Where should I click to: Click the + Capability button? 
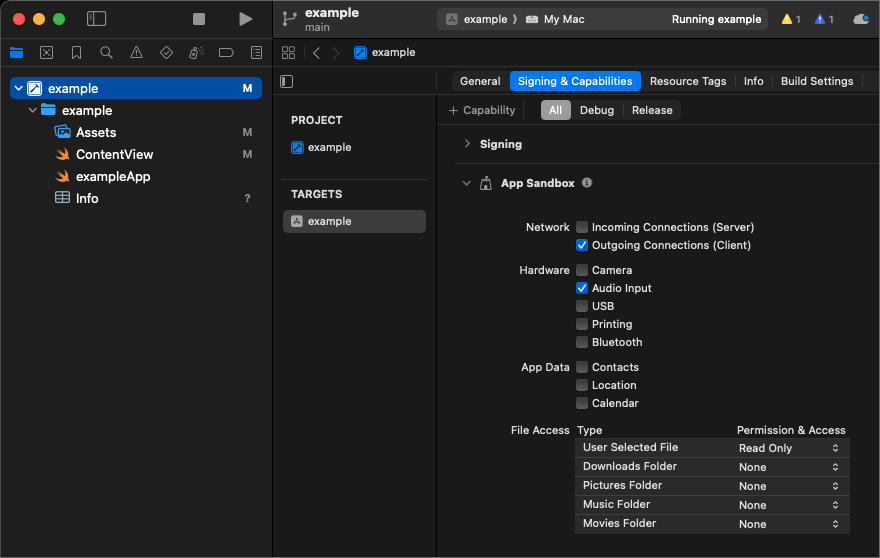482,110
